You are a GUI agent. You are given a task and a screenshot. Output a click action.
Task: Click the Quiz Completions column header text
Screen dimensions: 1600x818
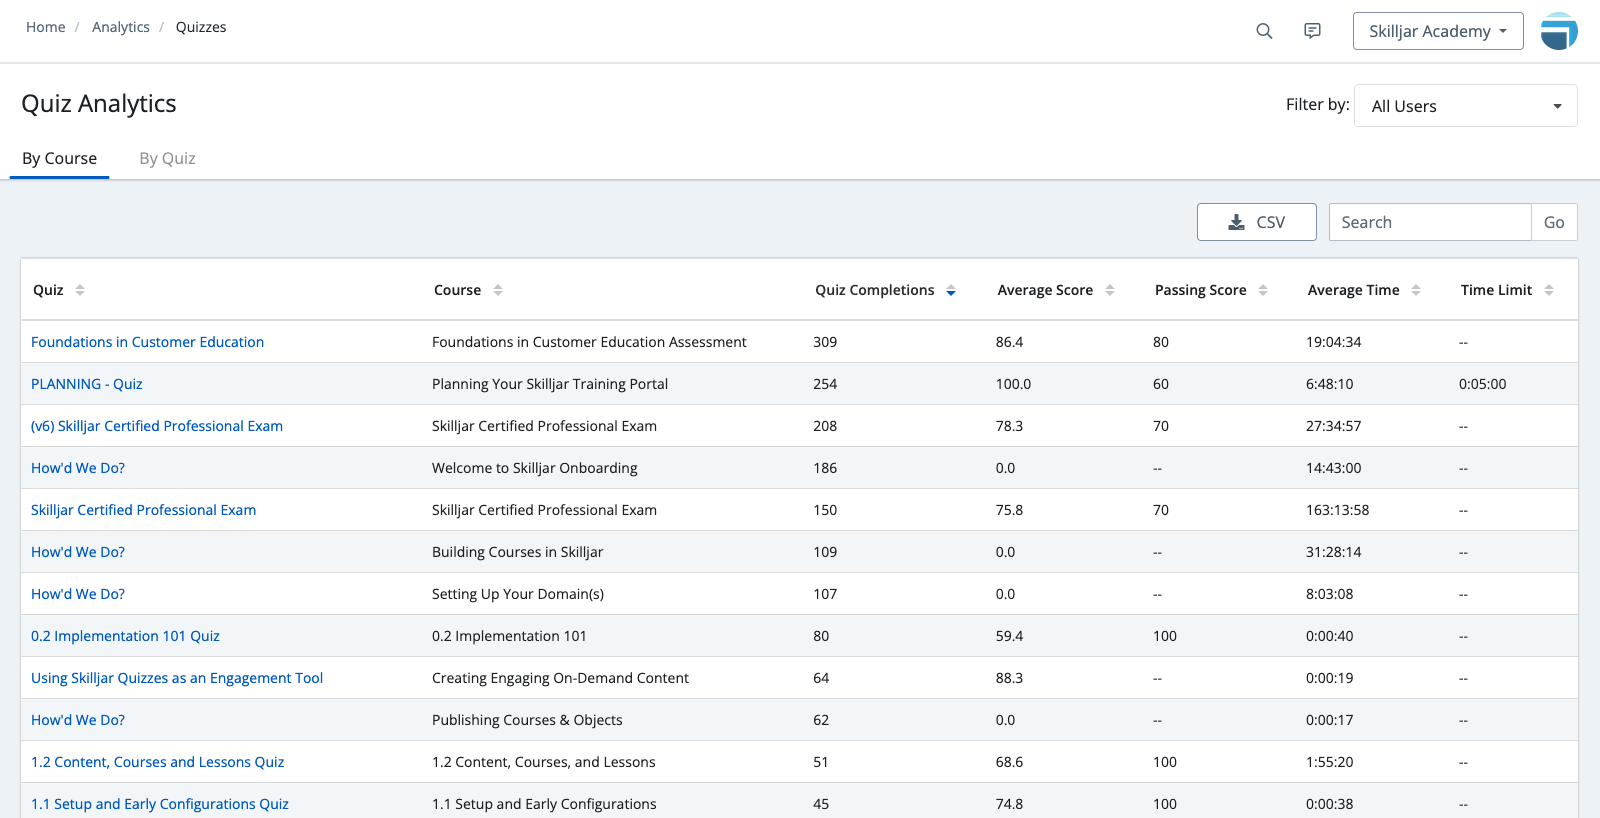874,290
